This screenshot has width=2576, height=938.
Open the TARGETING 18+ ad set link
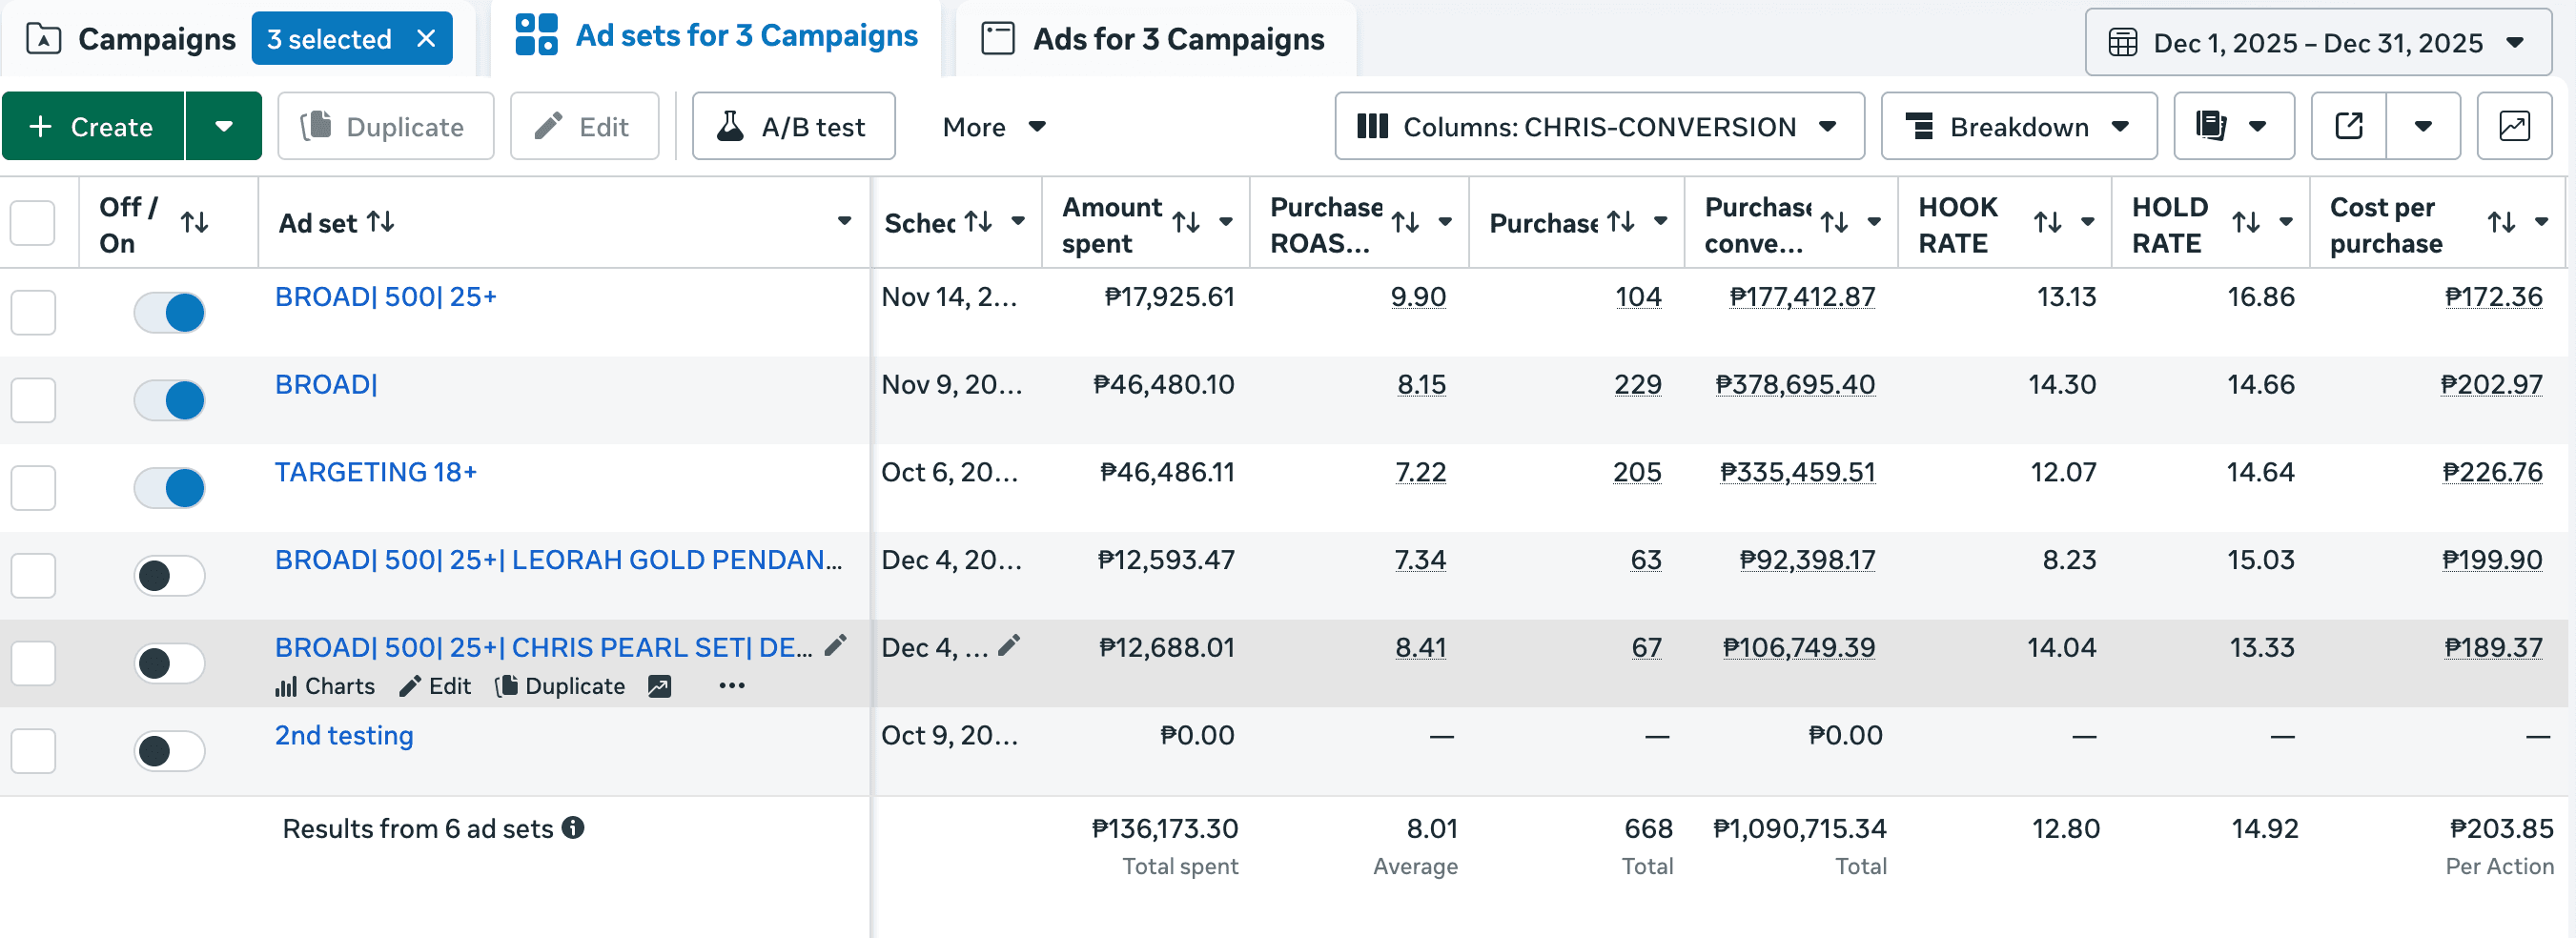(x=376, y=472)
